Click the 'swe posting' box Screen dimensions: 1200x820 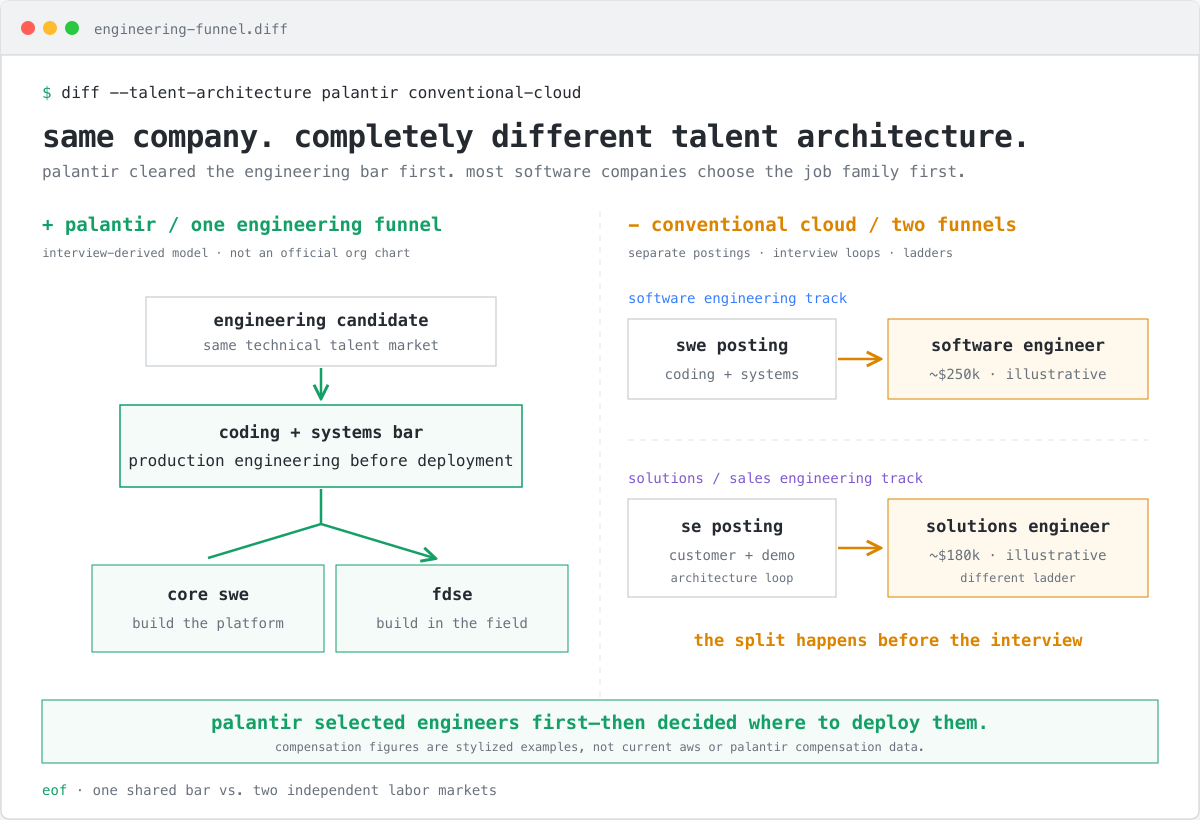(732, 359)
